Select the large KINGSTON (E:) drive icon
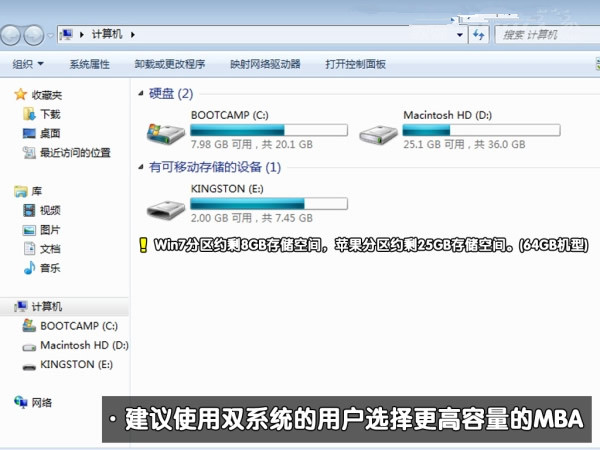 (166, 209)
